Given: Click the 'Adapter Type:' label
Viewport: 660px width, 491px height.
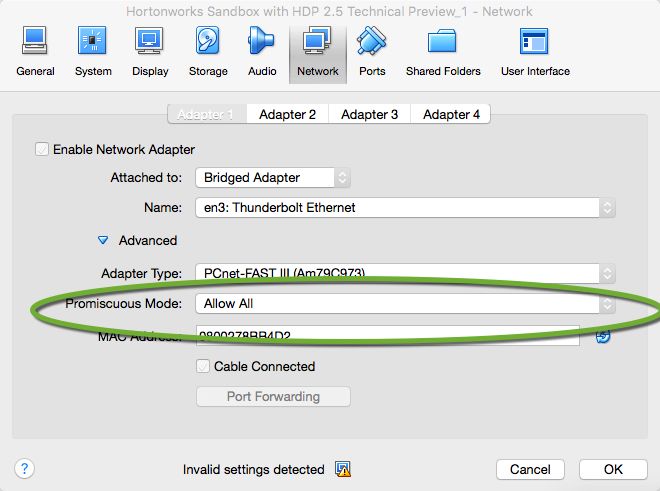Looking at the screenshot, I should click(x=141, y=274).
